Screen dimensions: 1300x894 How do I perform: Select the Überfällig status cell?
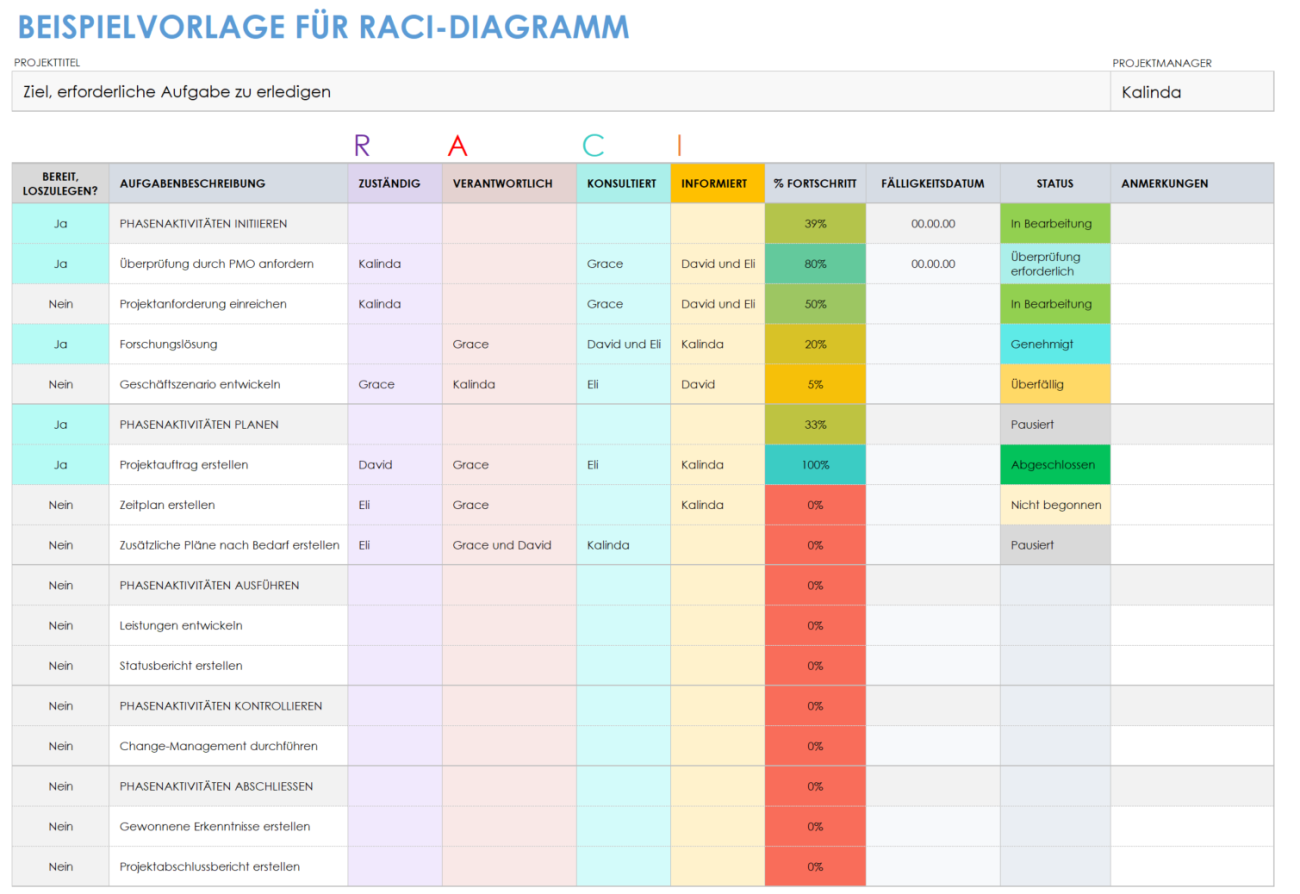click(x=1054, y=383)
